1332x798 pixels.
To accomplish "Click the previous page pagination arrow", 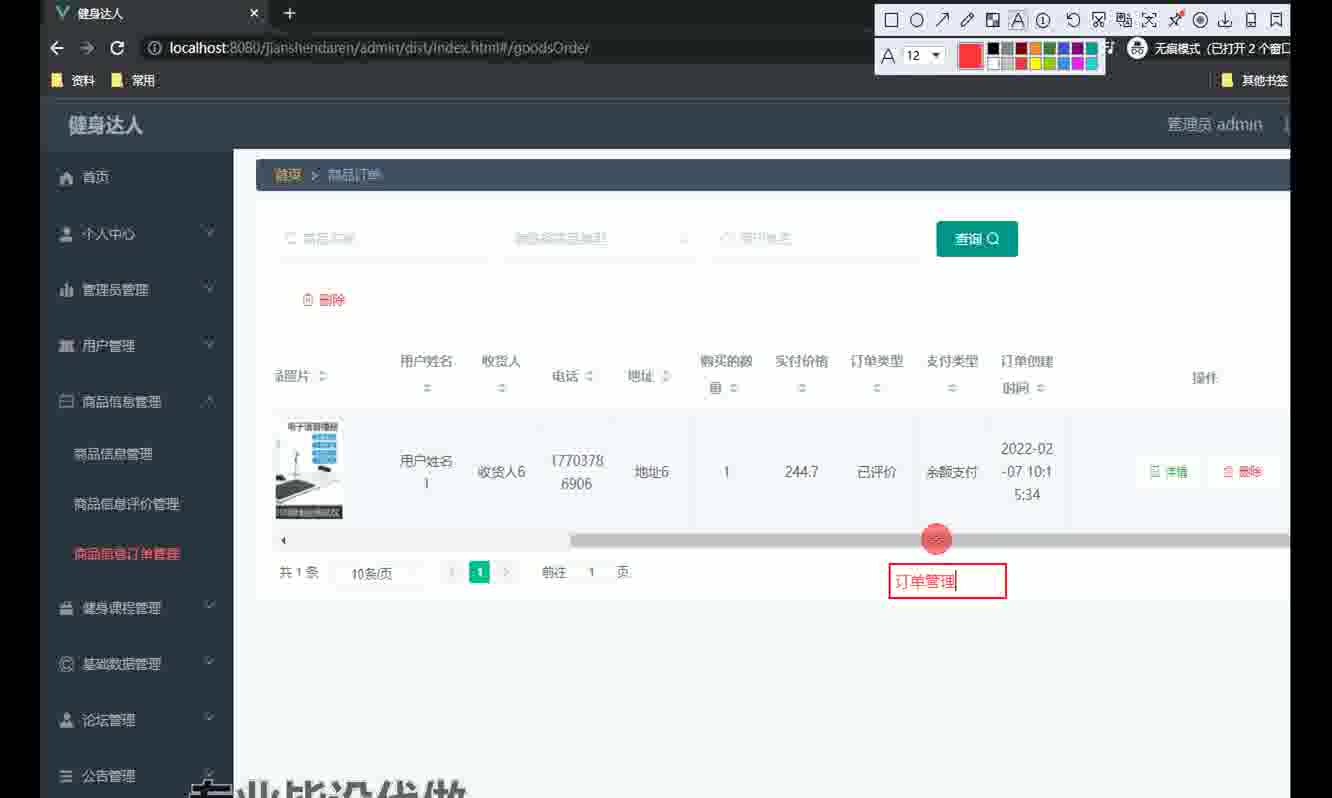I will click(x=453, y=572).
